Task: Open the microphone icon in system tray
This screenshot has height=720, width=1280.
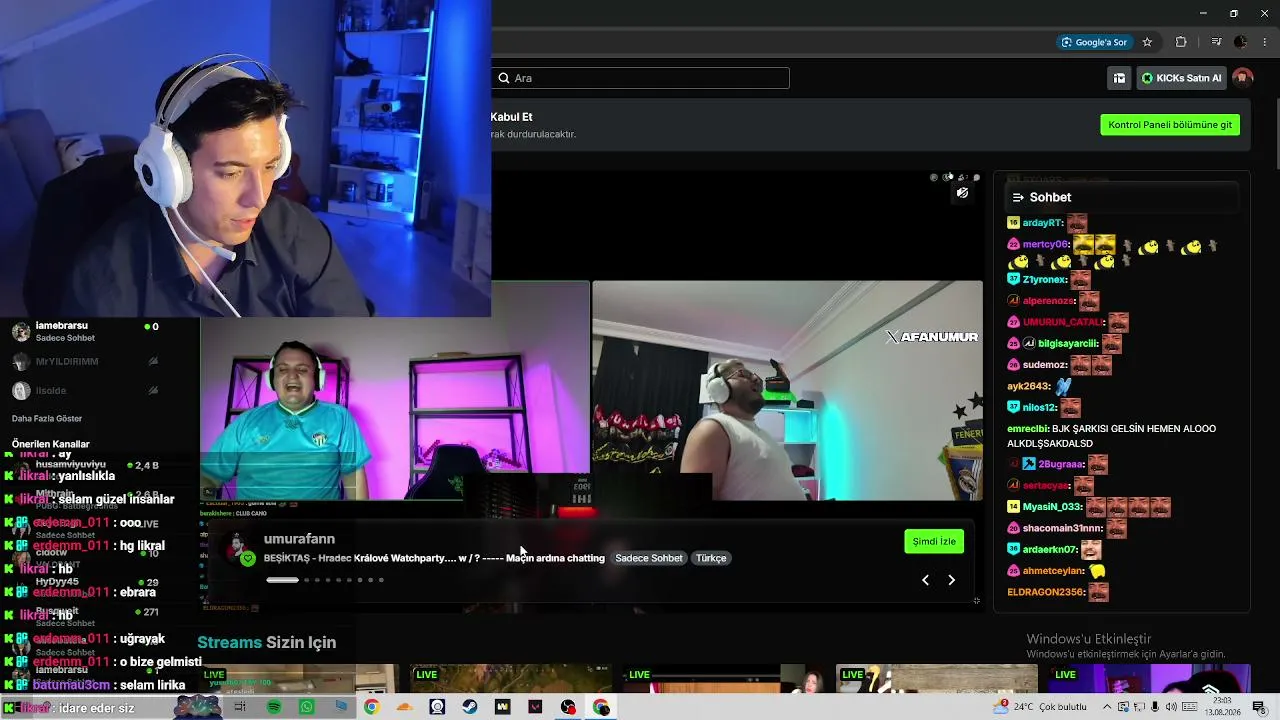Action: tap(1156, 707)
